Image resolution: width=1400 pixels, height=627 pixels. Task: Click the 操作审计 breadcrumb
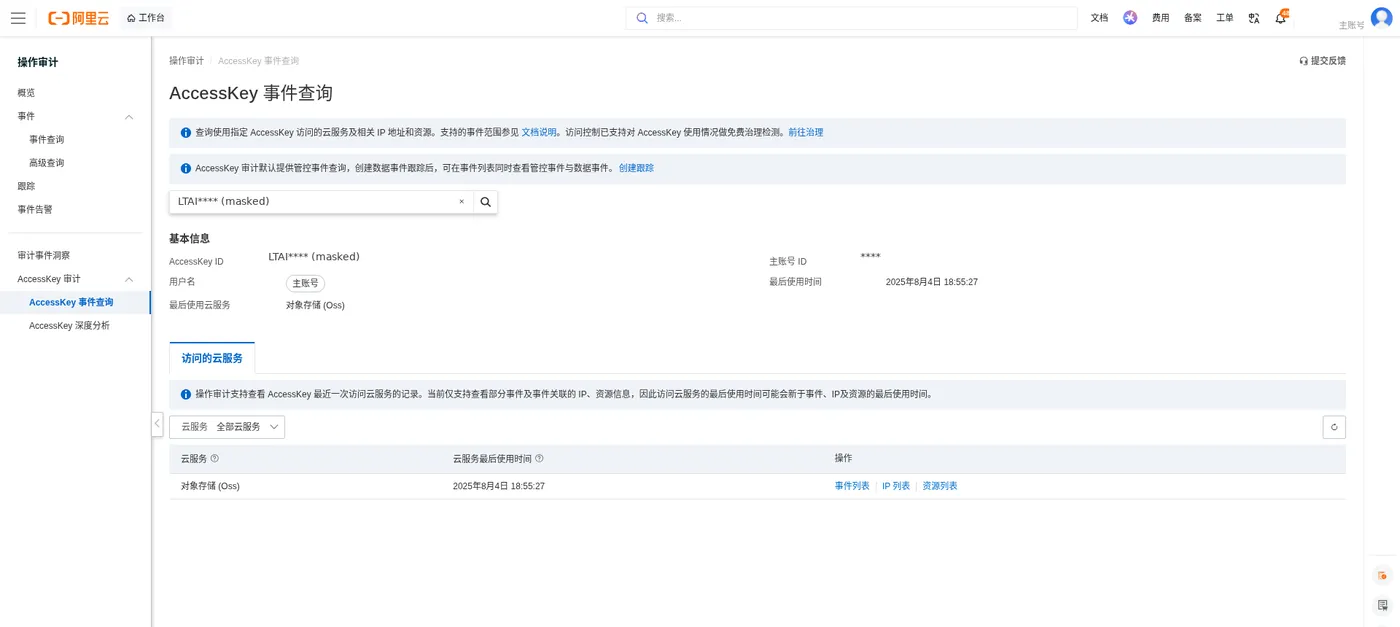[x=186, y=61]
